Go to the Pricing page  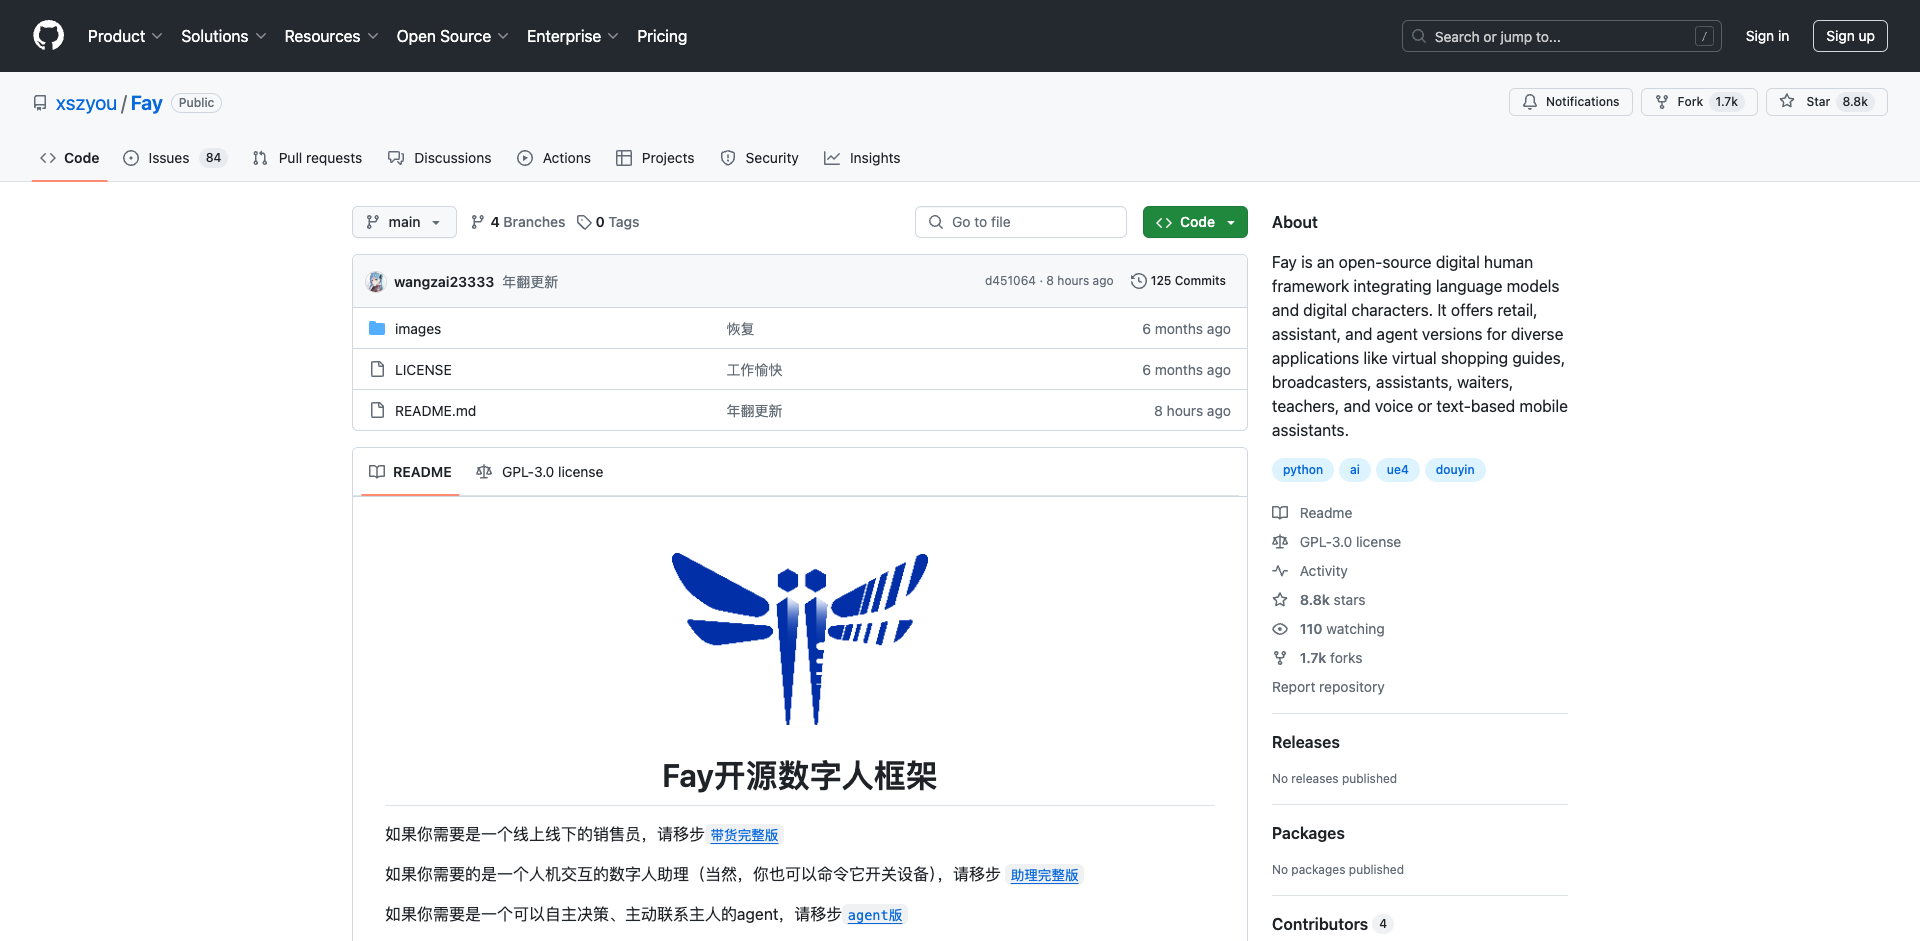[662, 36]
